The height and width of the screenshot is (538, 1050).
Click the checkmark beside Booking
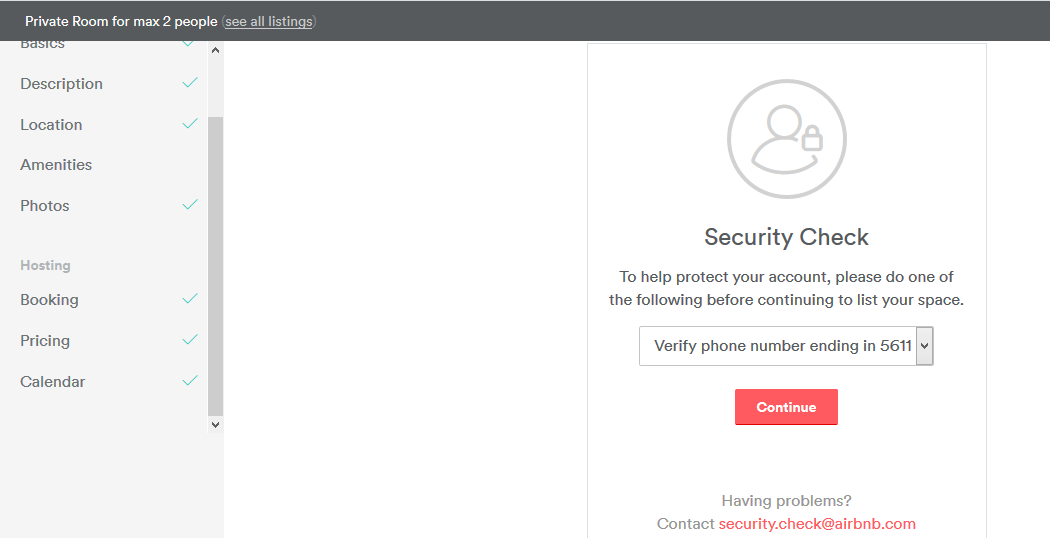[190, 299]
